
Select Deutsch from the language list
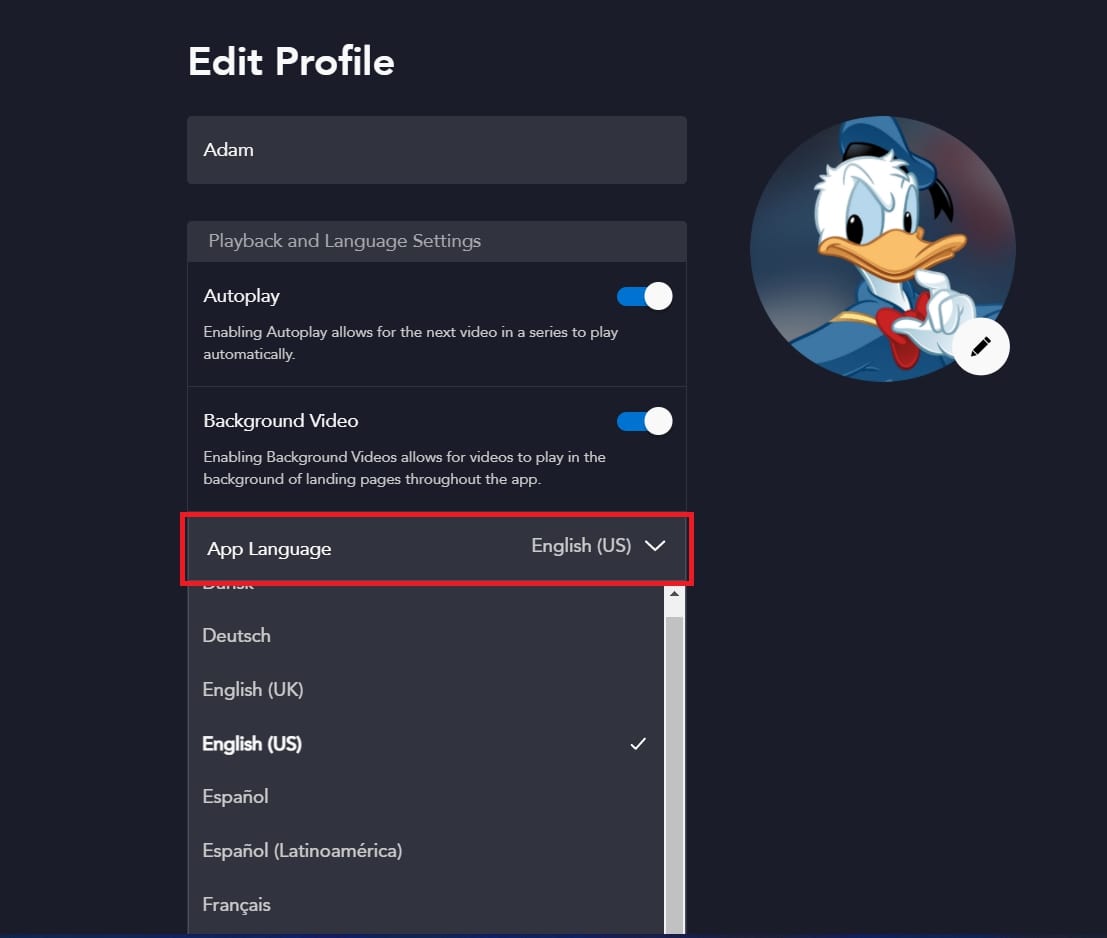[x=237, y=636]
